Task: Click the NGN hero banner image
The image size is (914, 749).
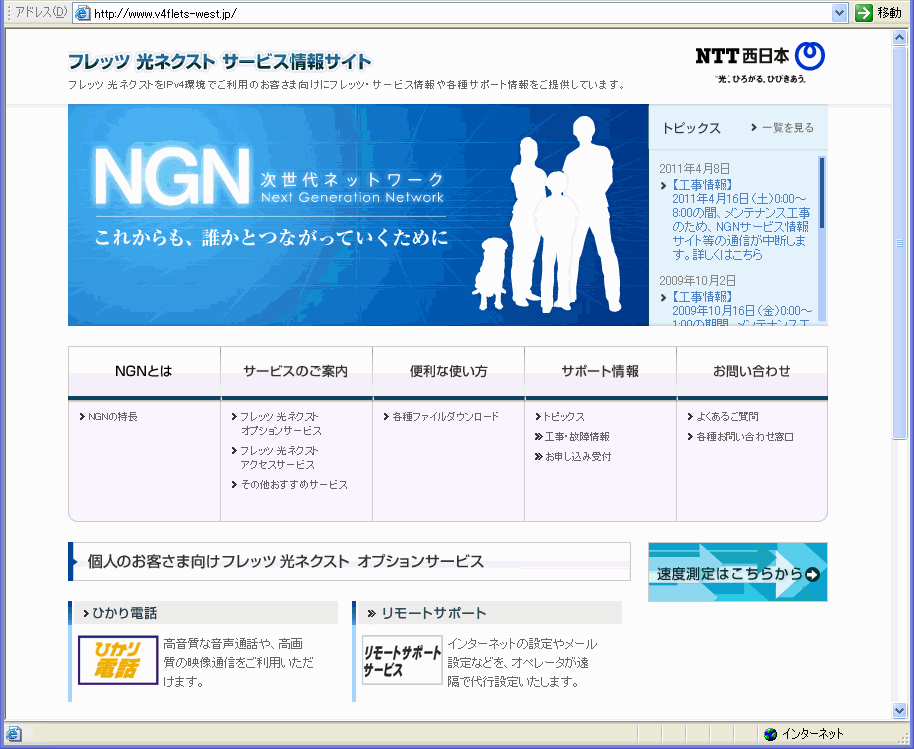Action: 358,215
